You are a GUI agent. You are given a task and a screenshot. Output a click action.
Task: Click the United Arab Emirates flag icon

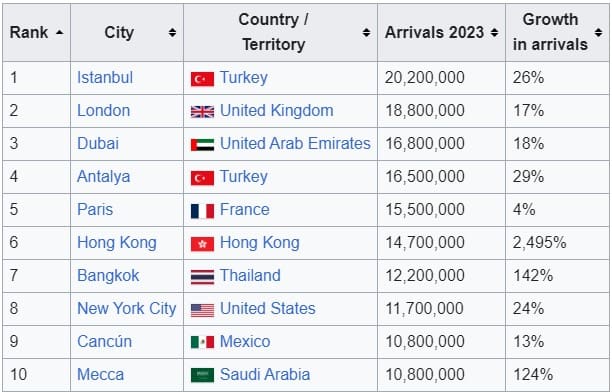(202, 145)
